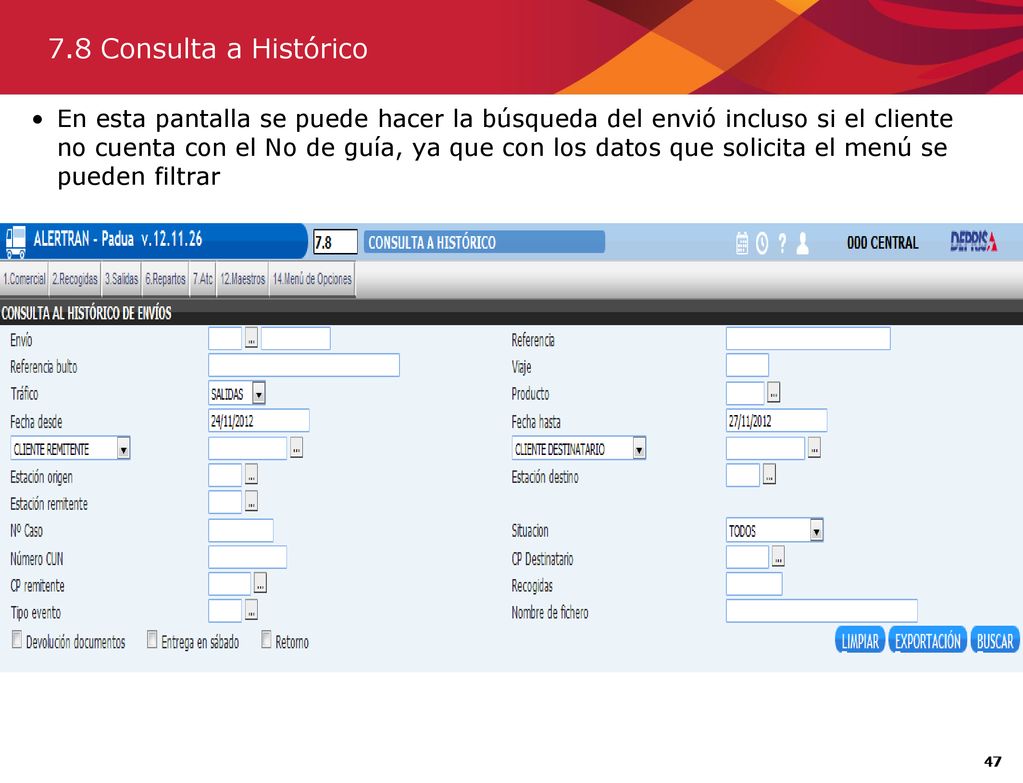Enable Devolución documentos checkbox
The width and height of the screenshot is (1023, 783).
pos(17,639)
